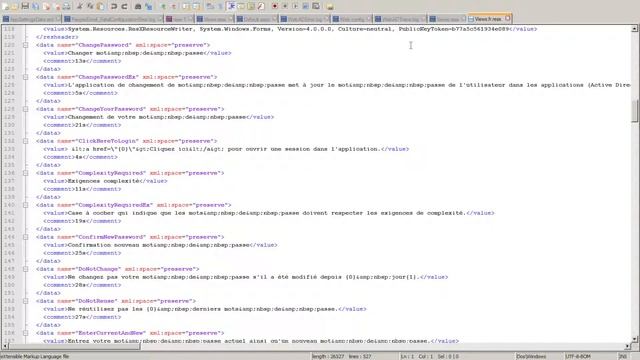Click the Confirmation nouveau mot de passe value

(x=158, y=245)
